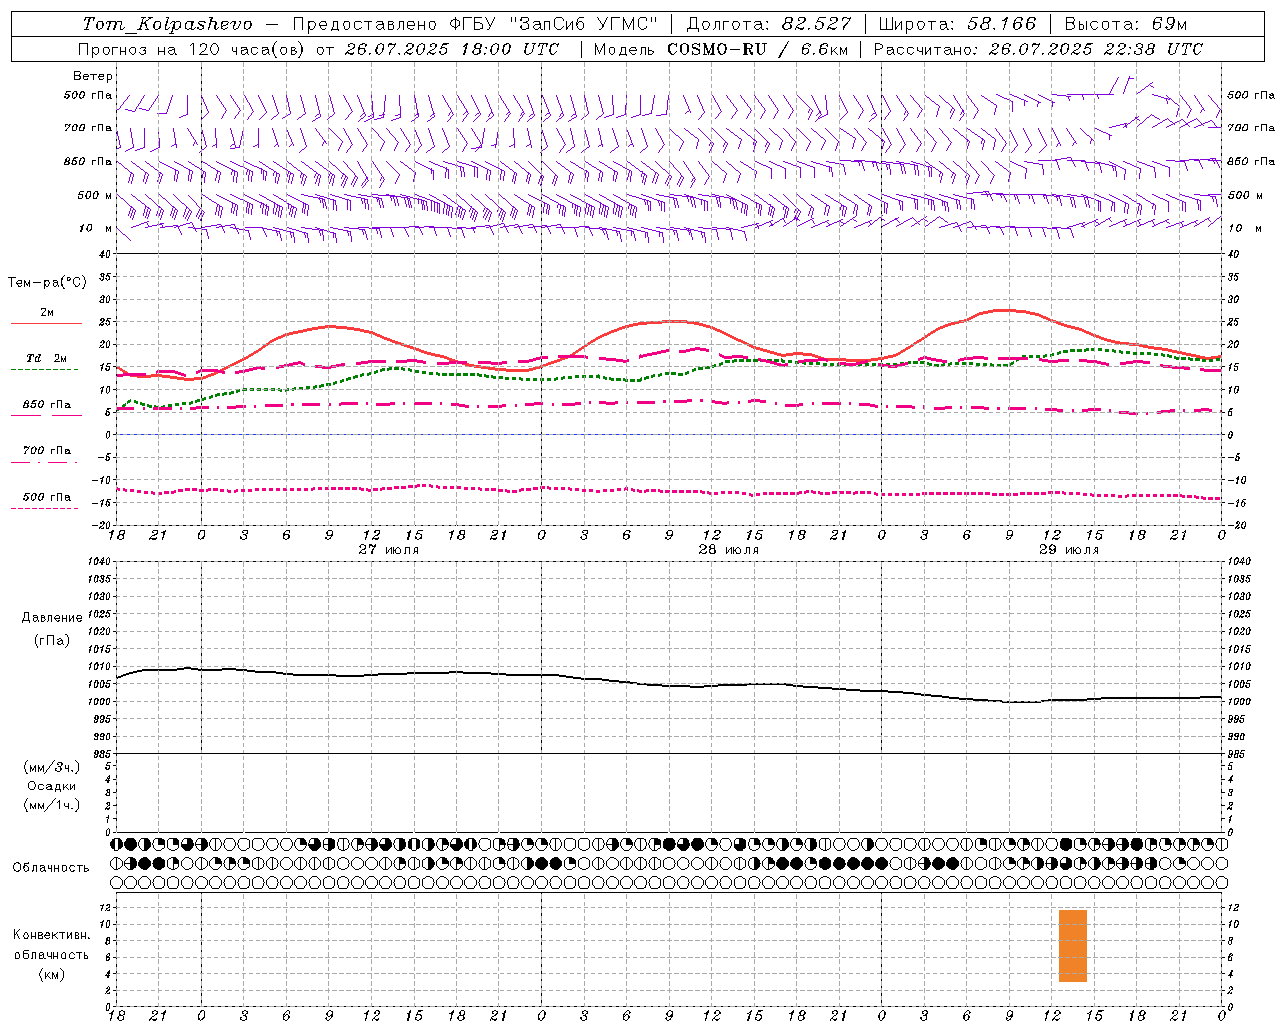
Task: Click the Тем-ра(°C) axis title
Action: (47, 283)
